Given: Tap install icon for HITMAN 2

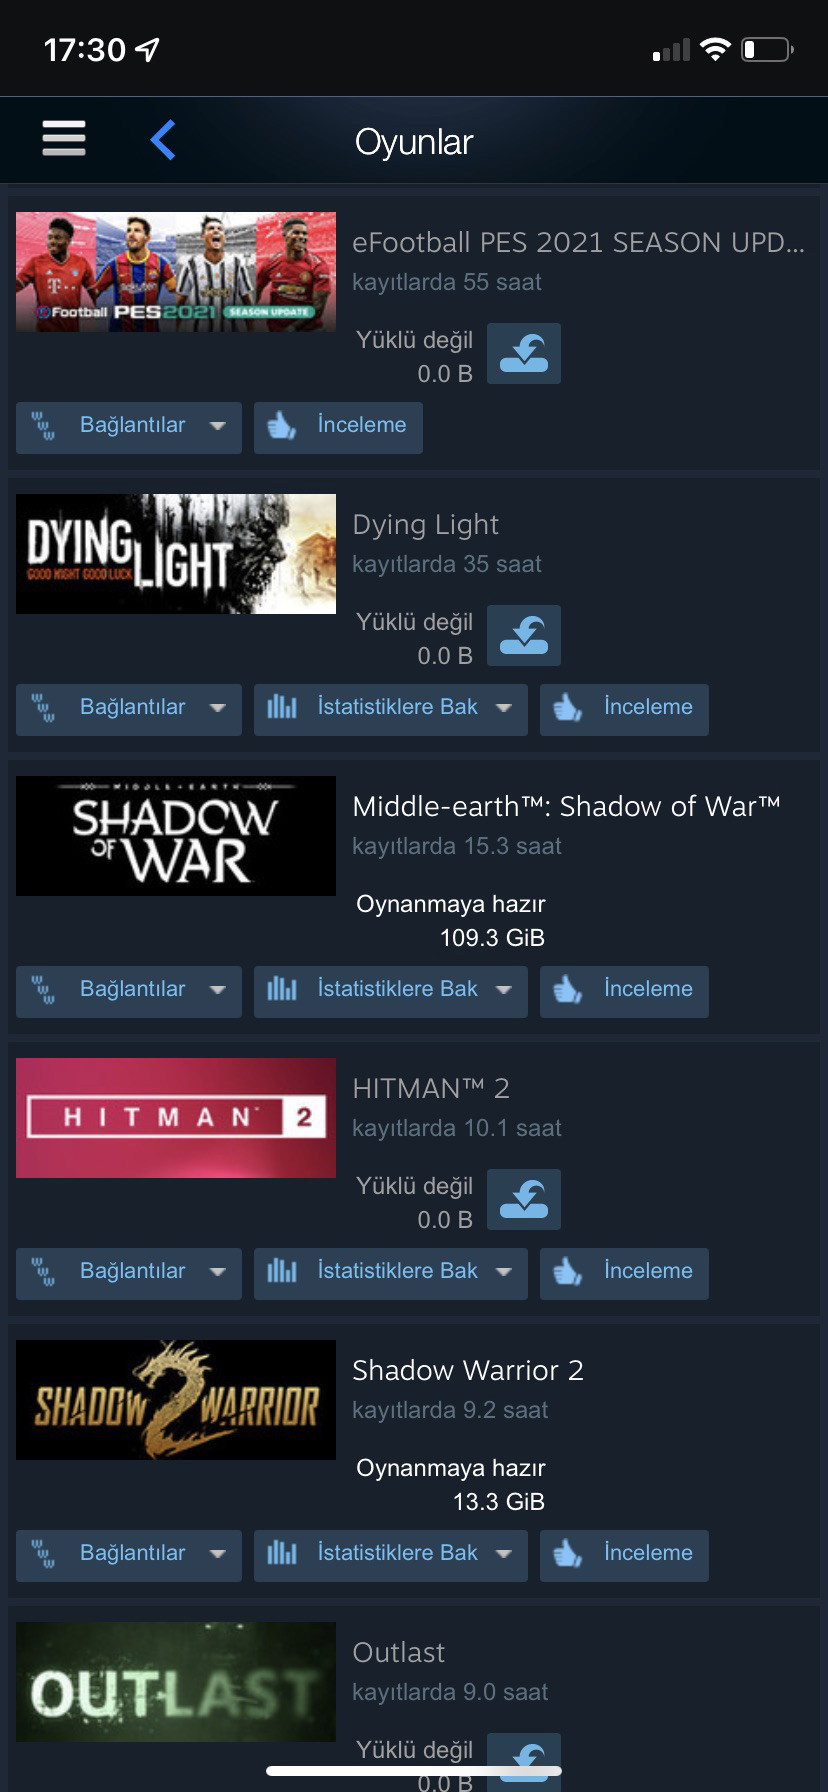Looking at the screenshot, I should coord(524,1200).
